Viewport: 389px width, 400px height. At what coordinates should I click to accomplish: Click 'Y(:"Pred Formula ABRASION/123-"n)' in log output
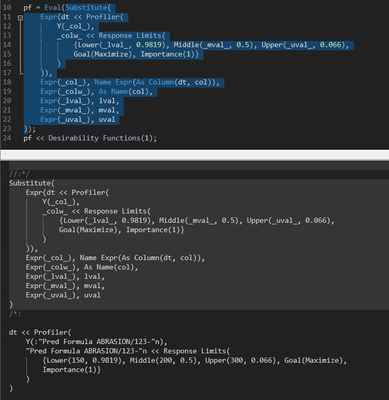coord(94,342)
